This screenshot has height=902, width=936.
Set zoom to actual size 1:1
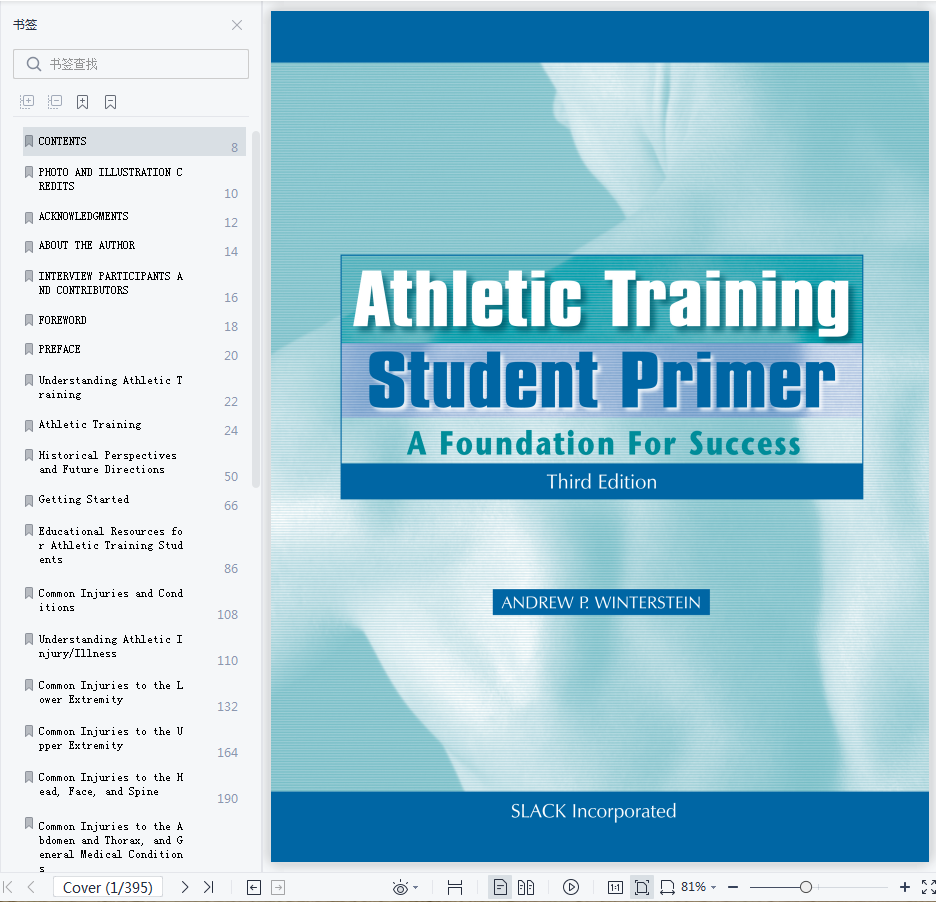(x=615, y=888)
